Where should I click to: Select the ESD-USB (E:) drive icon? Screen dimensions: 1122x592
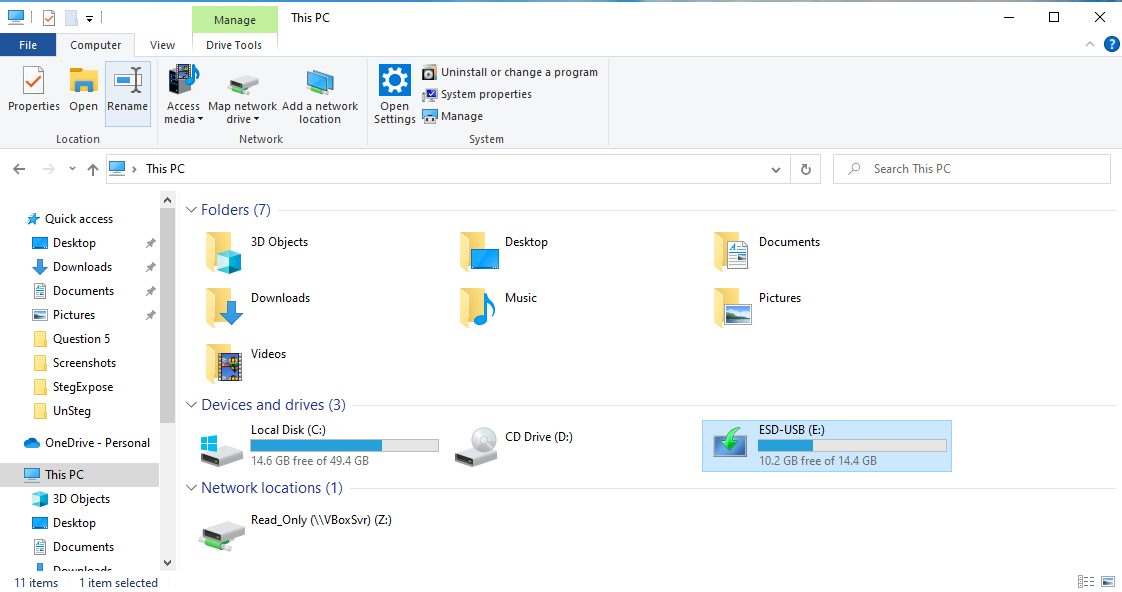(x=730, y=445)
